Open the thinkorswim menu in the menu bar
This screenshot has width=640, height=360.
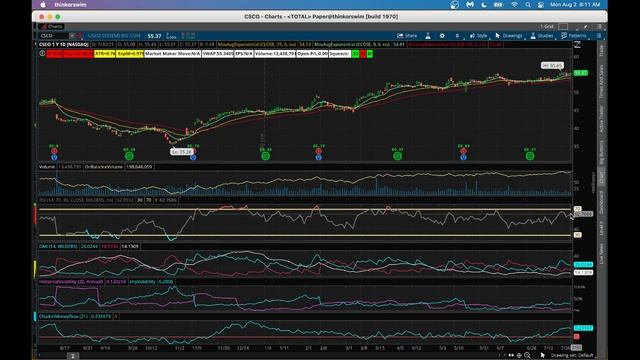pyautogui.click(x=70, y=4)
